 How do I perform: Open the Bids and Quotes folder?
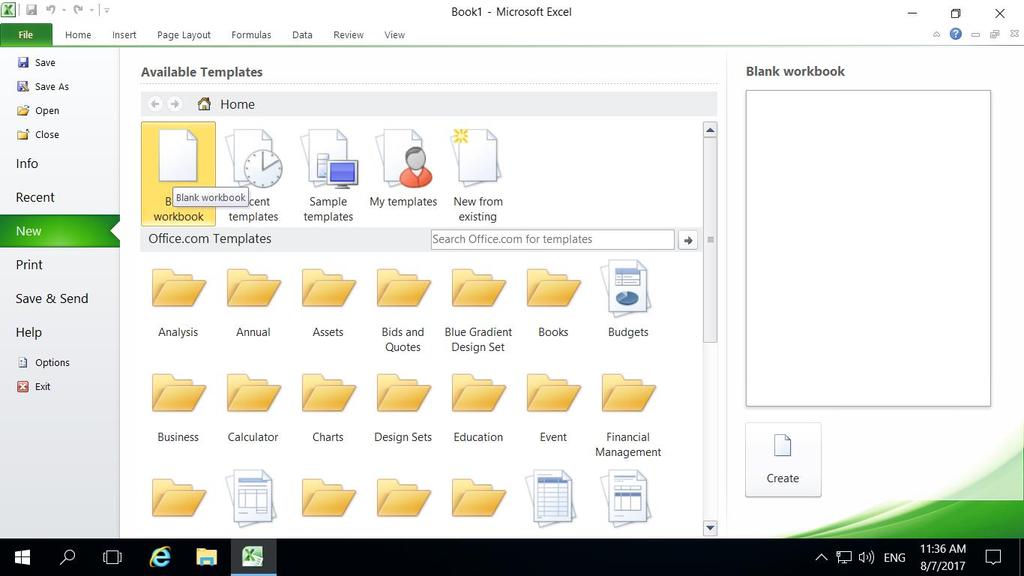(x=403, y=310)
